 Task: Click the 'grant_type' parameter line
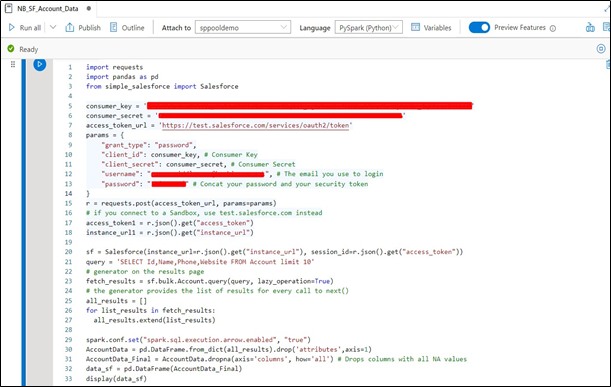pos(149,145)
